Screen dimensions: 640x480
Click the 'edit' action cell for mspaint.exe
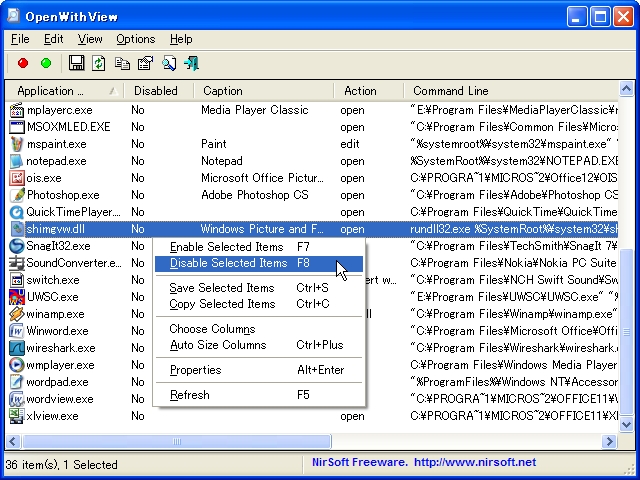[350, 144]
